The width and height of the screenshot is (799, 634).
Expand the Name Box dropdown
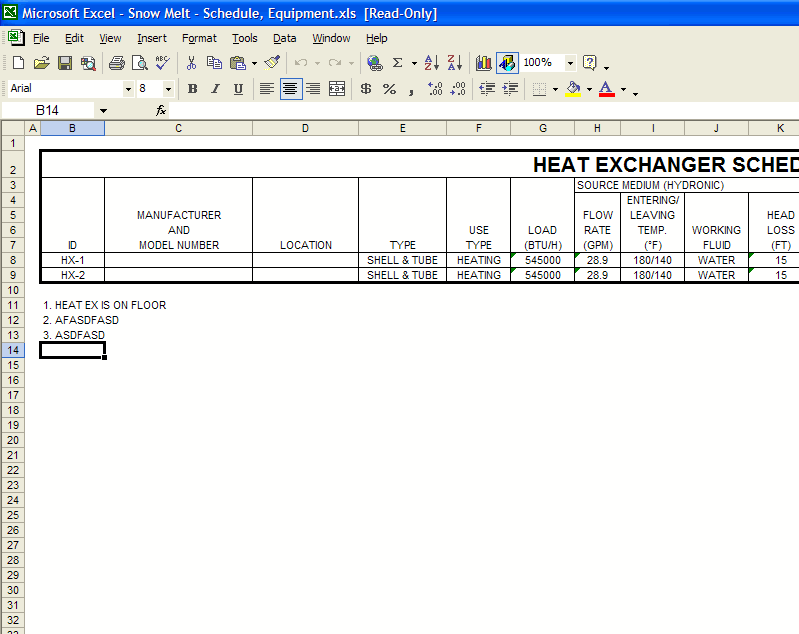tap(103, 111)
